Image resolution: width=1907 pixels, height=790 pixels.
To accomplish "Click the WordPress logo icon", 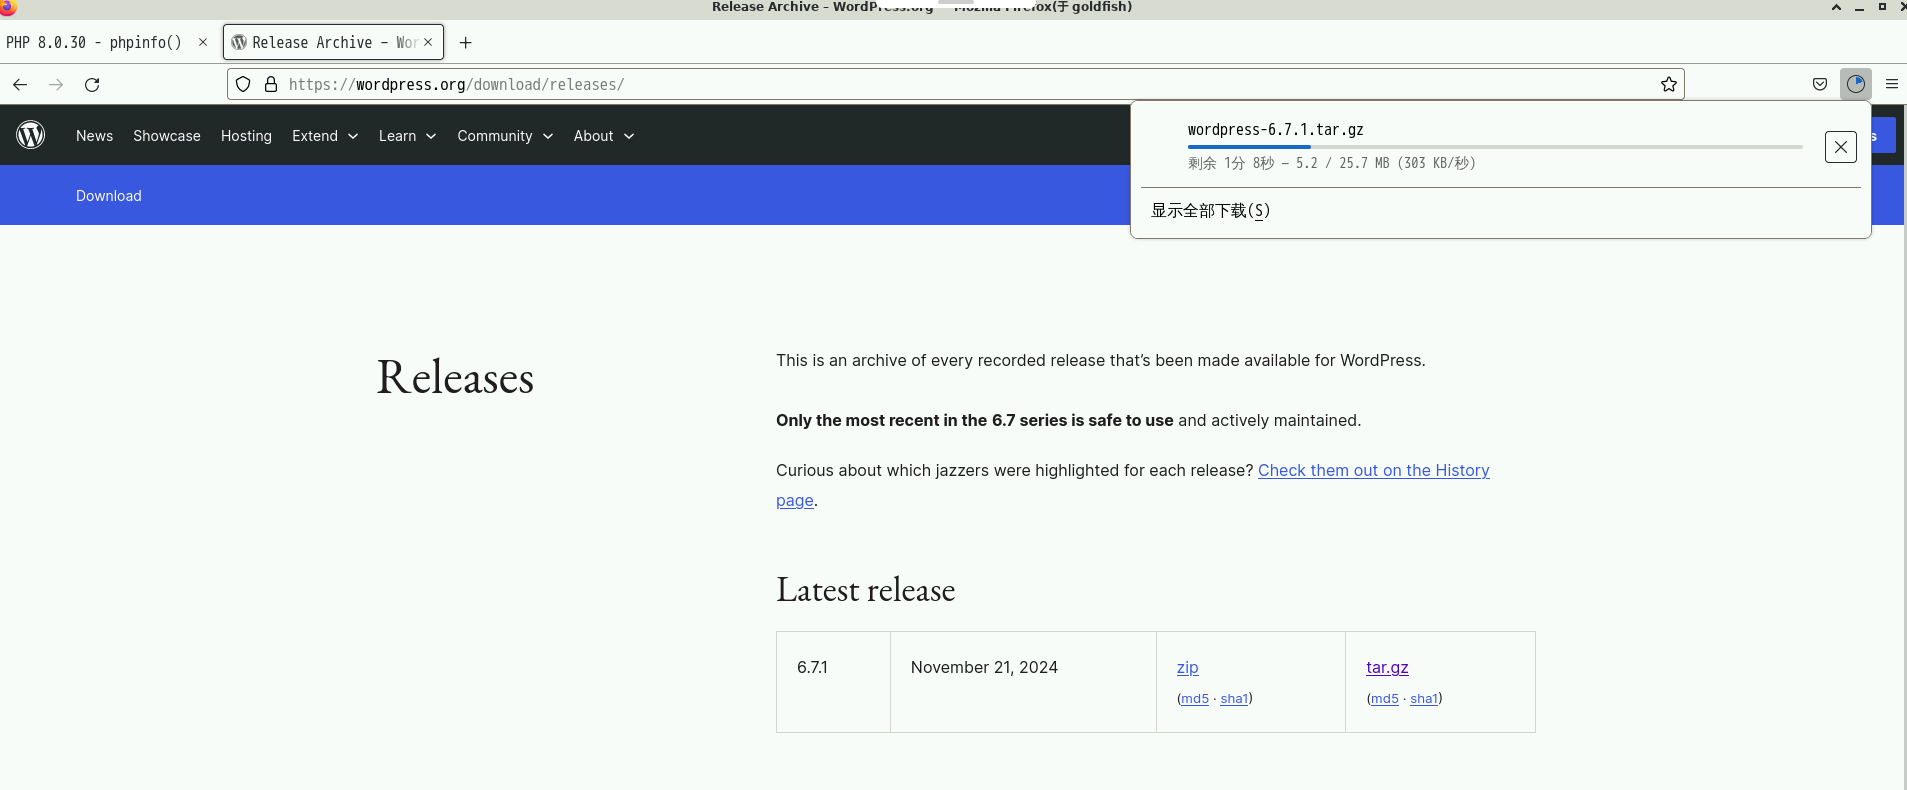I will pos(31,135).
